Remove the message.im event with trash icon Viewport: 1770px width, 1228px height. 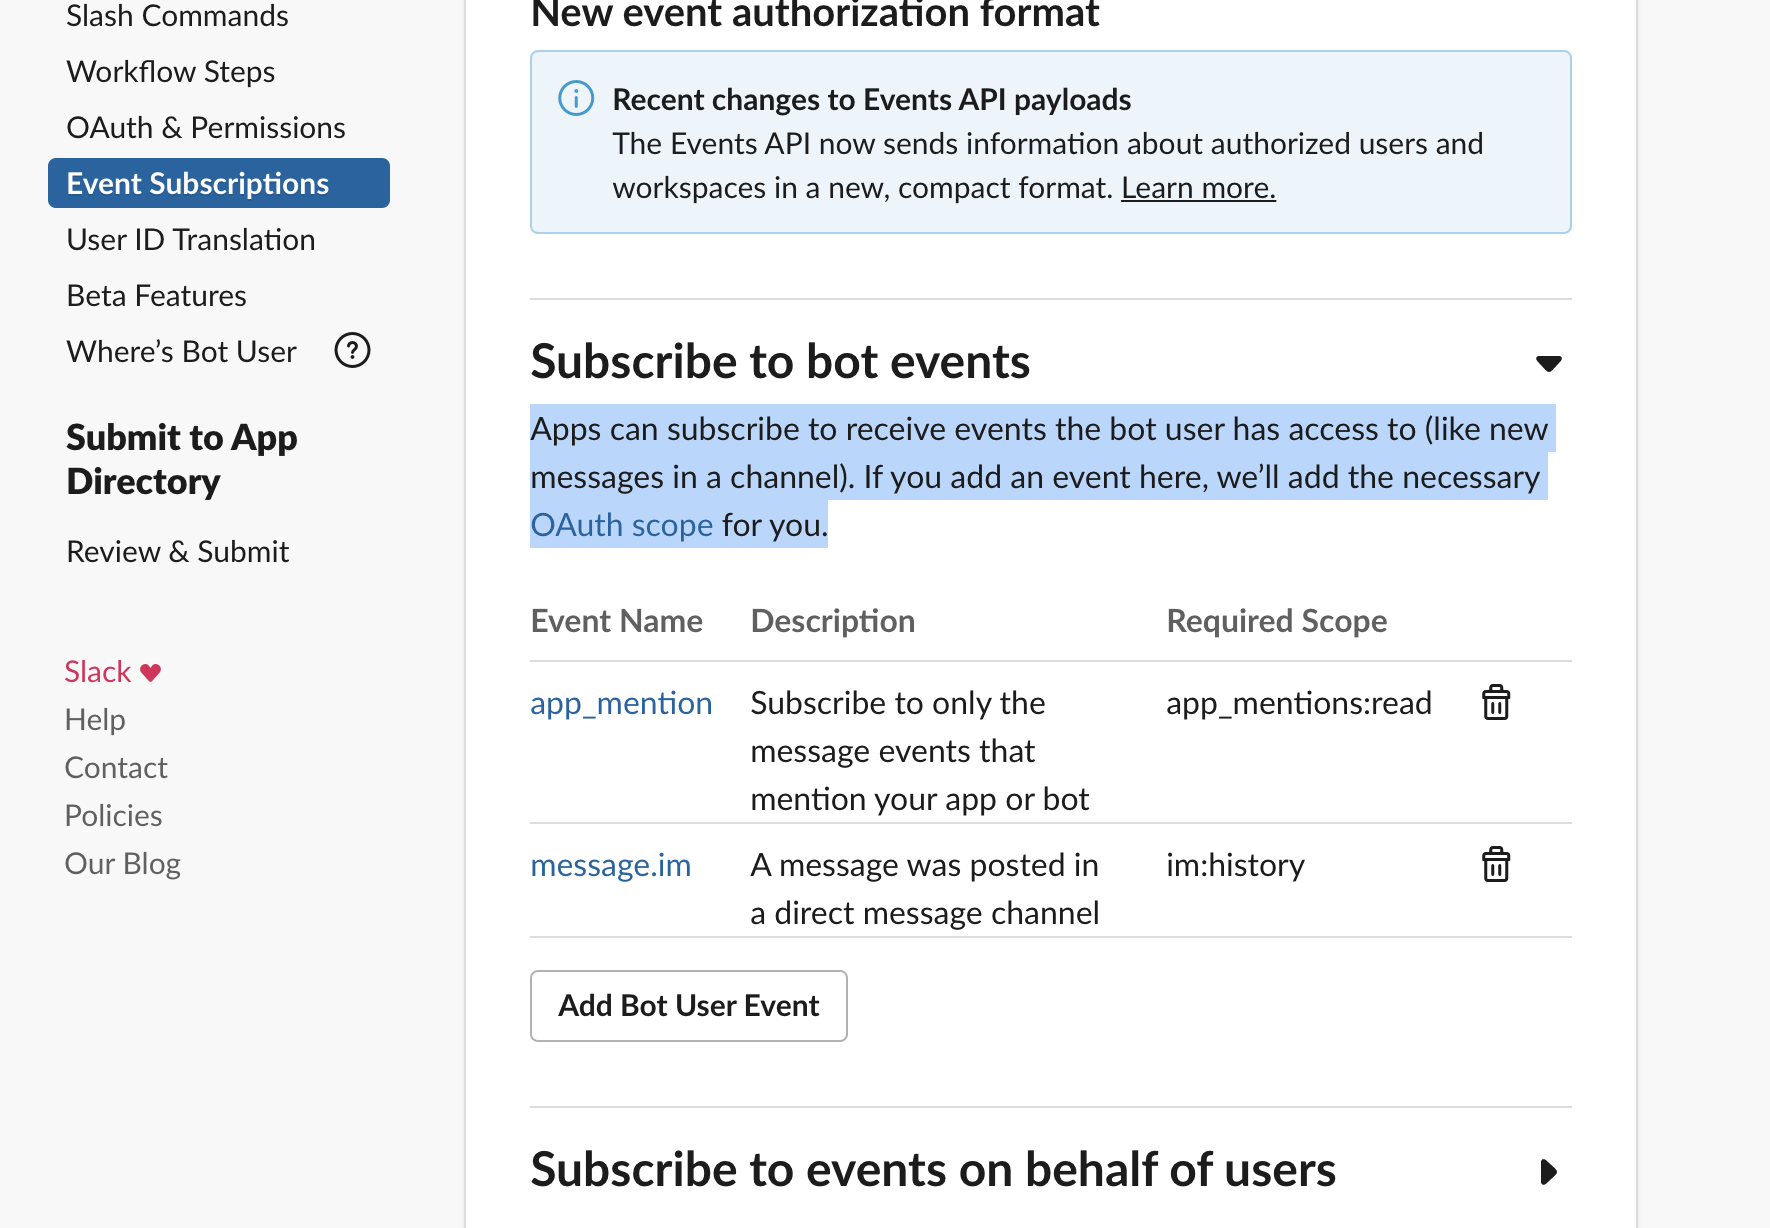point(1495,865)
